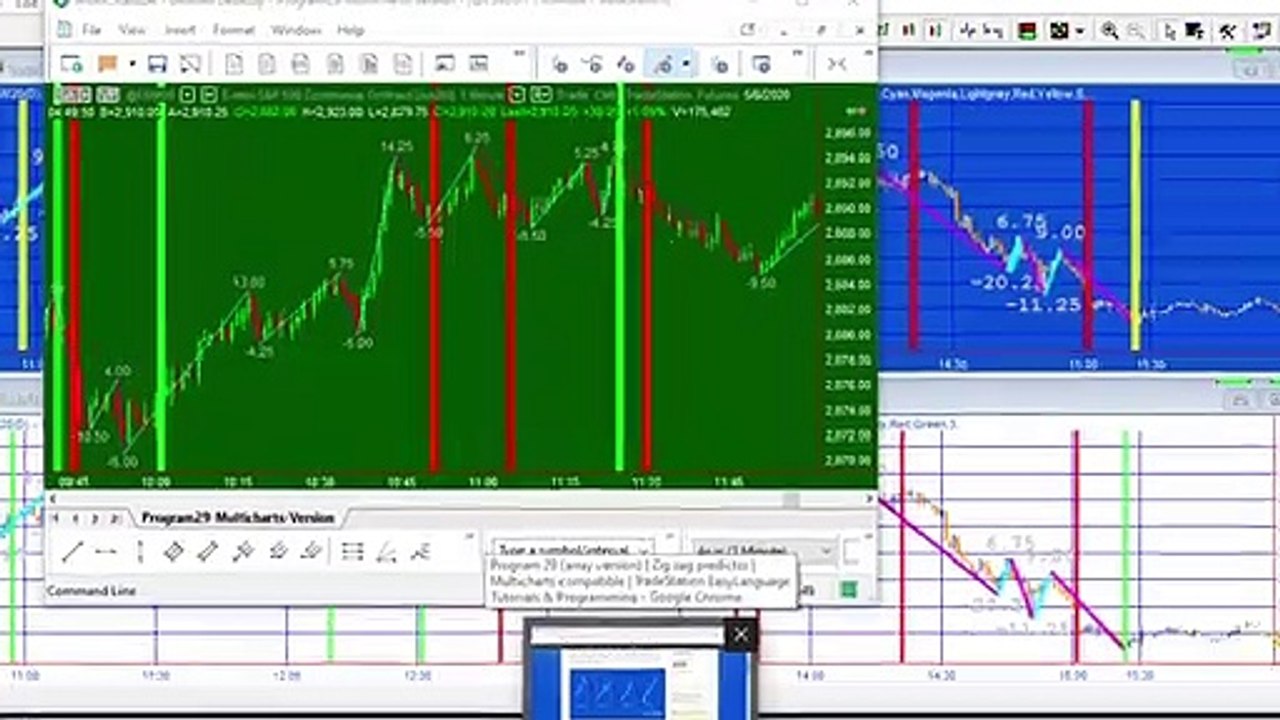The image size is (1280, 720).
Task: Click the green chart's horizontal scrollbar thumb
Action: [x=791, y=499]
